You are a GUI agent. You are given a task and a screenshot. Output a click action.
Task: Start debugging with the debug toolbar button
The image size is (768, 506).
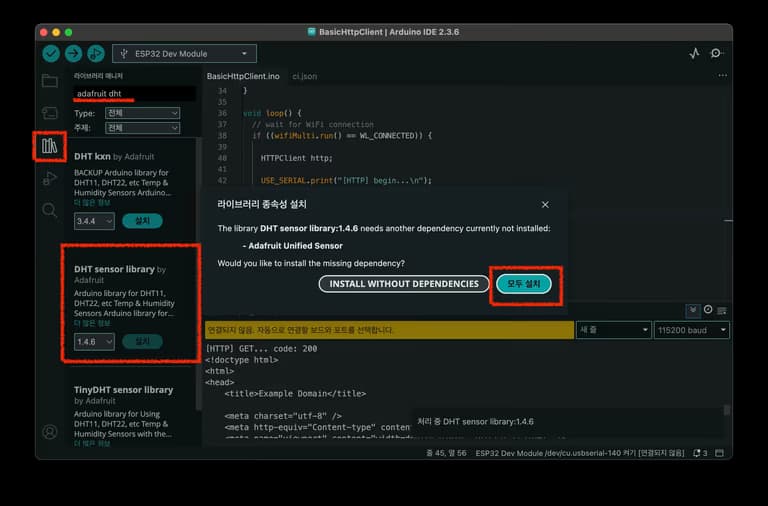(x=95, y=54)
